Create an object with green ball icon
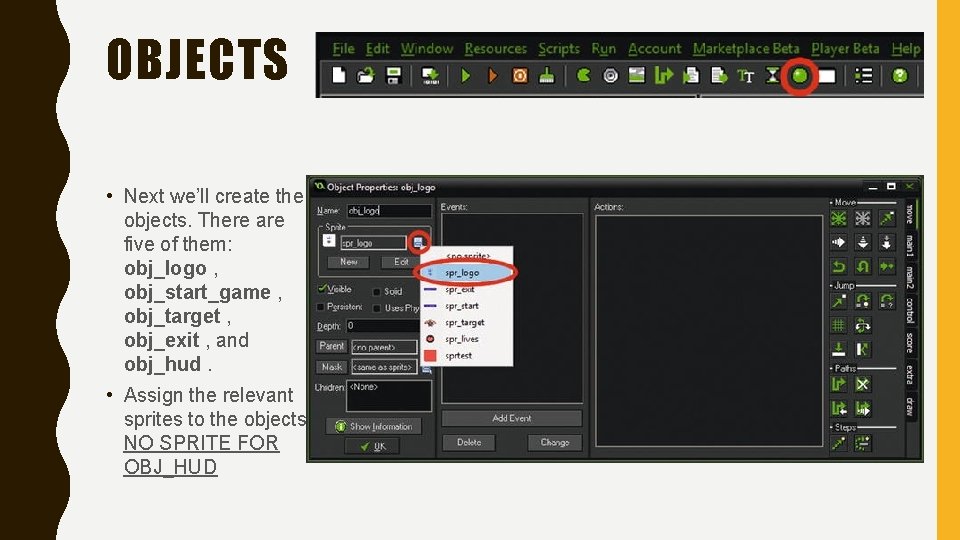Viewport: 960px width, 540px height. click(x=800, y=76)
